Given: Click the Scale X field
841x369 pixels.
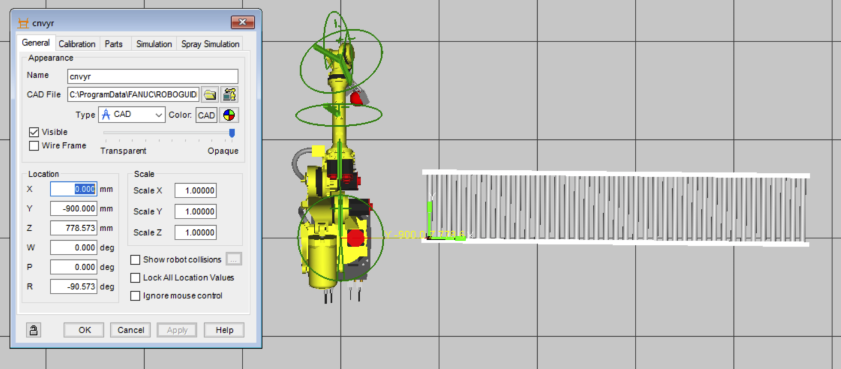Looking at the screenshot, I should tap(196, 190).
